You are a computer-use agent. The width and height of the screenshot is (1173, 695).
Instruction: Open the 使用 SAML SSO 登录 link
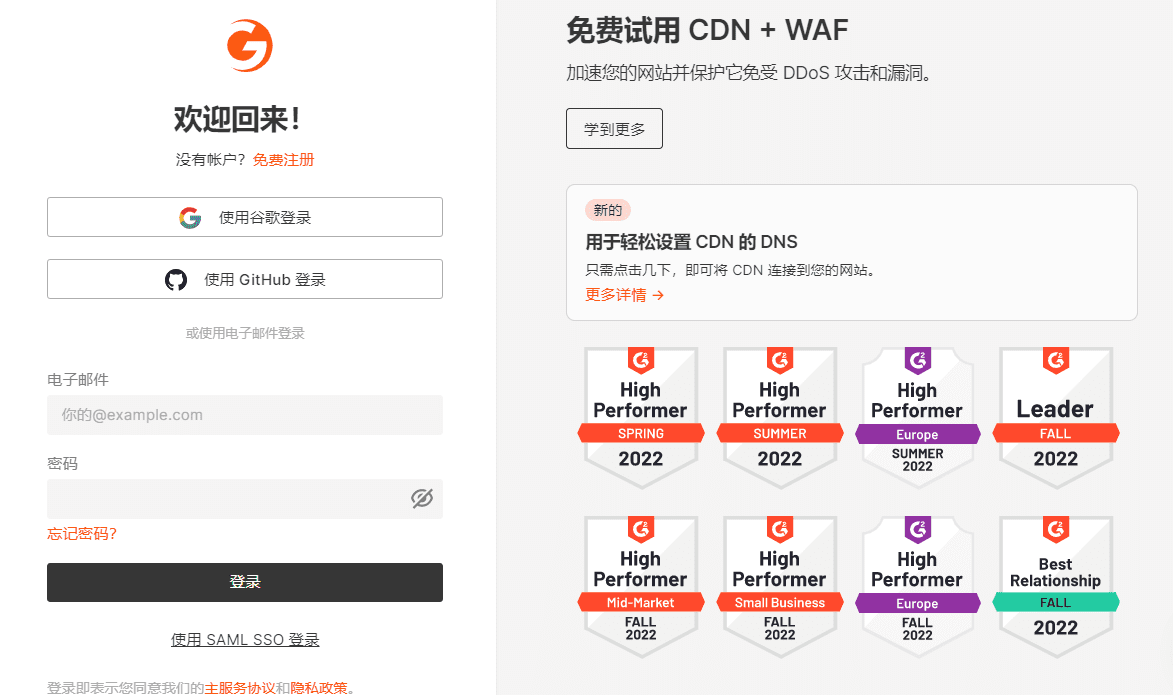pos(245,640)
